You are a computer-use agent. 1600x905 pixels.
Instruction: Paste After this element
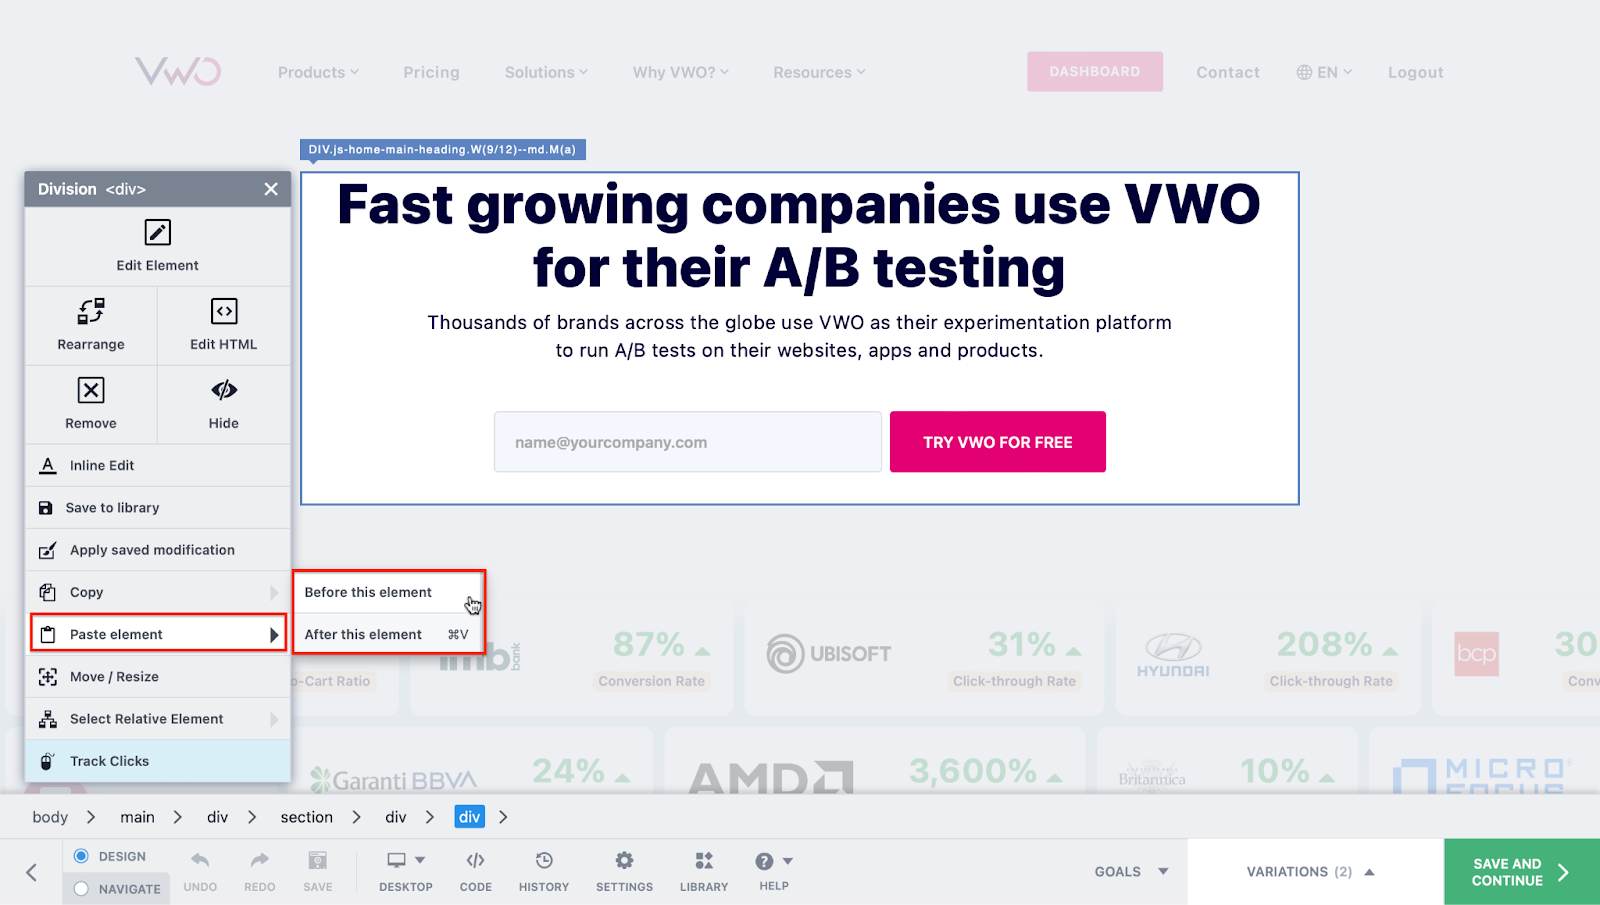[388, 634]
